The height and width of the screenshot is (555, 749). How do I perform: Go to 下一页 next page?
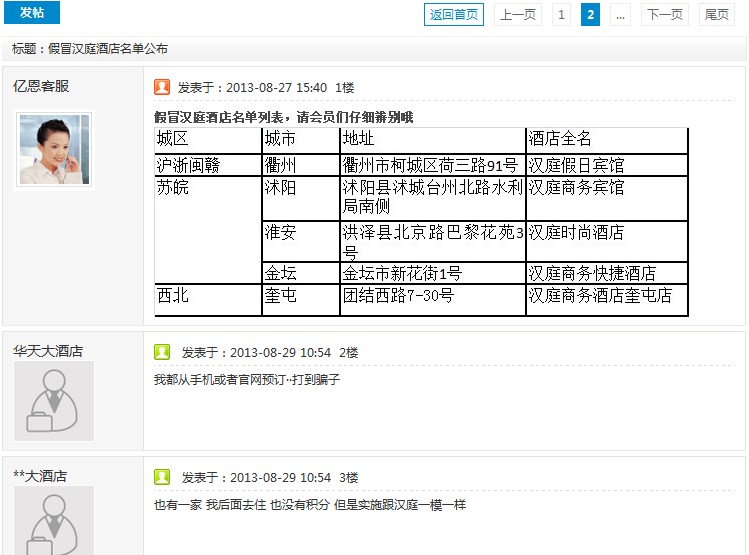[x=664, y=14]
